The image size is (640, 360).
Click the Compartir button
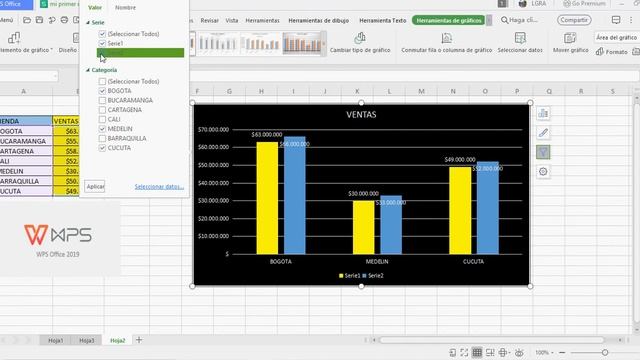[x=574, y=20]
